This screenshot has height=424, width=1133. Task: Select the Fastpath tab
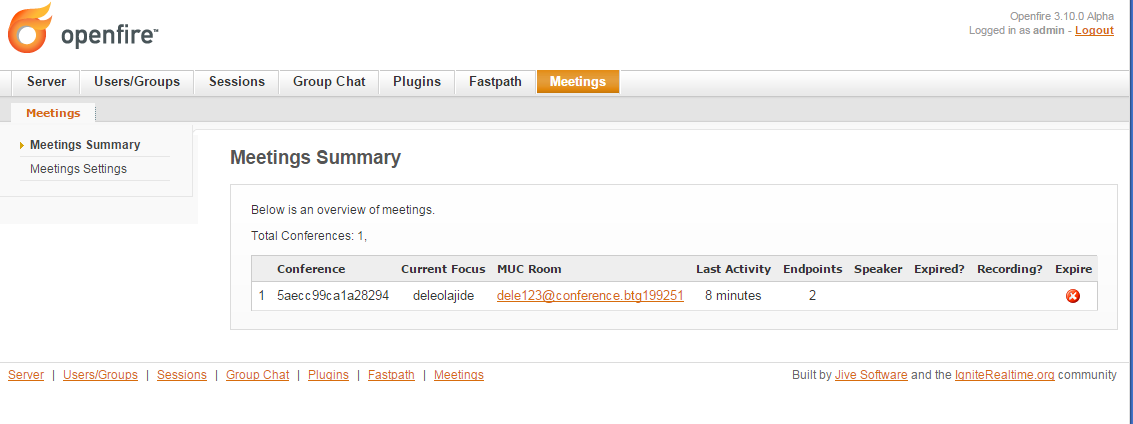[495, 82]
